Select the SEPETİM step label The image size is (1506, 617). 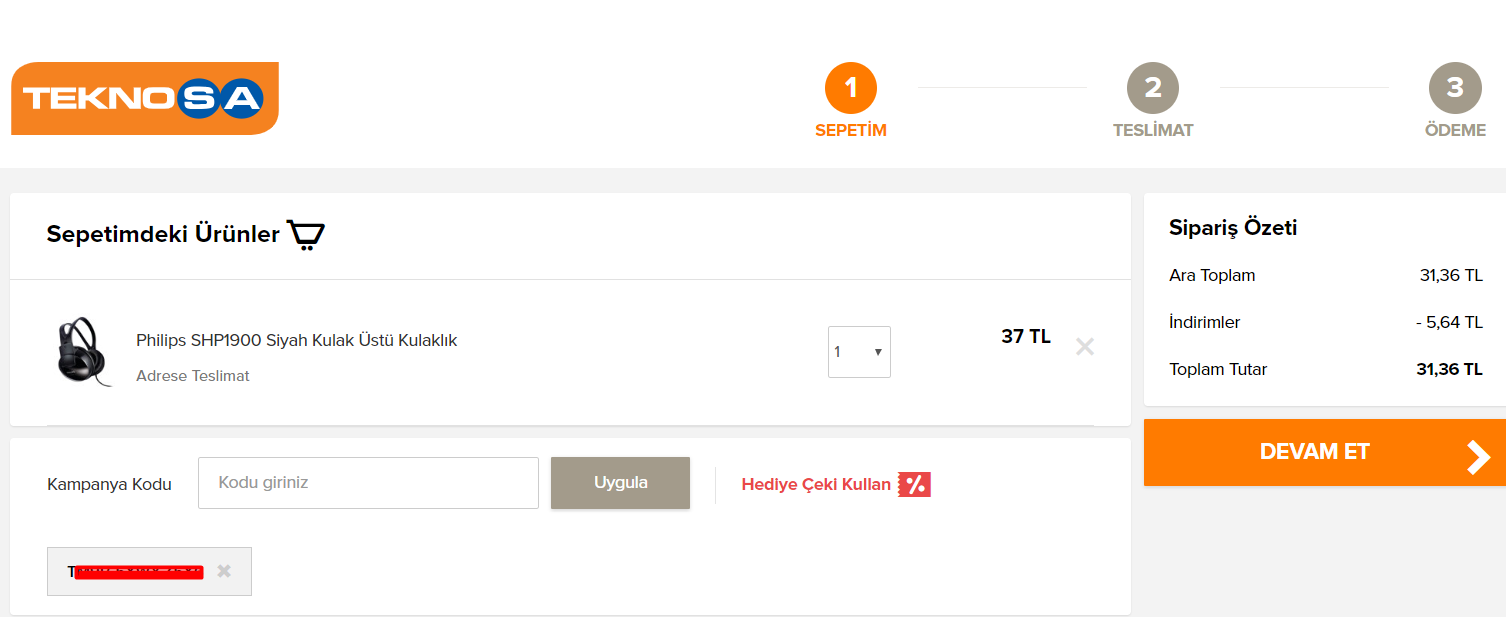tap(851, 130)
